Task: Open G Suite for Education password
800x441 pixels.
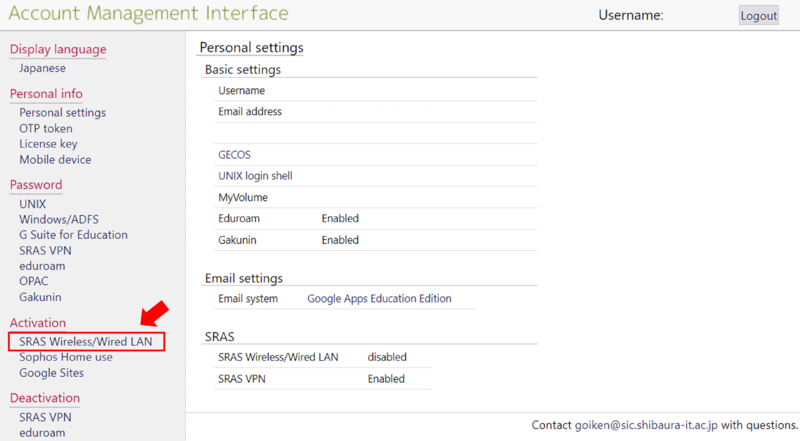Action: point(73,234)
